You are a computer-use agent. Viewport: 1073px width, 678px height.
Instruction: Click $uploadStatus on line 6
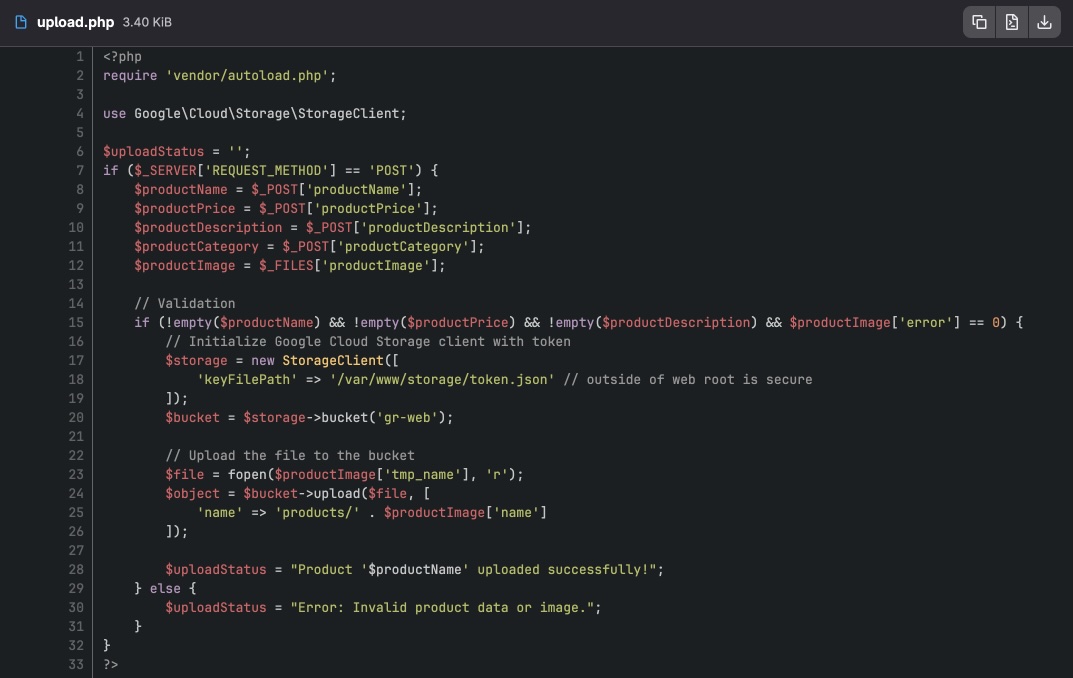click(153, 151)
